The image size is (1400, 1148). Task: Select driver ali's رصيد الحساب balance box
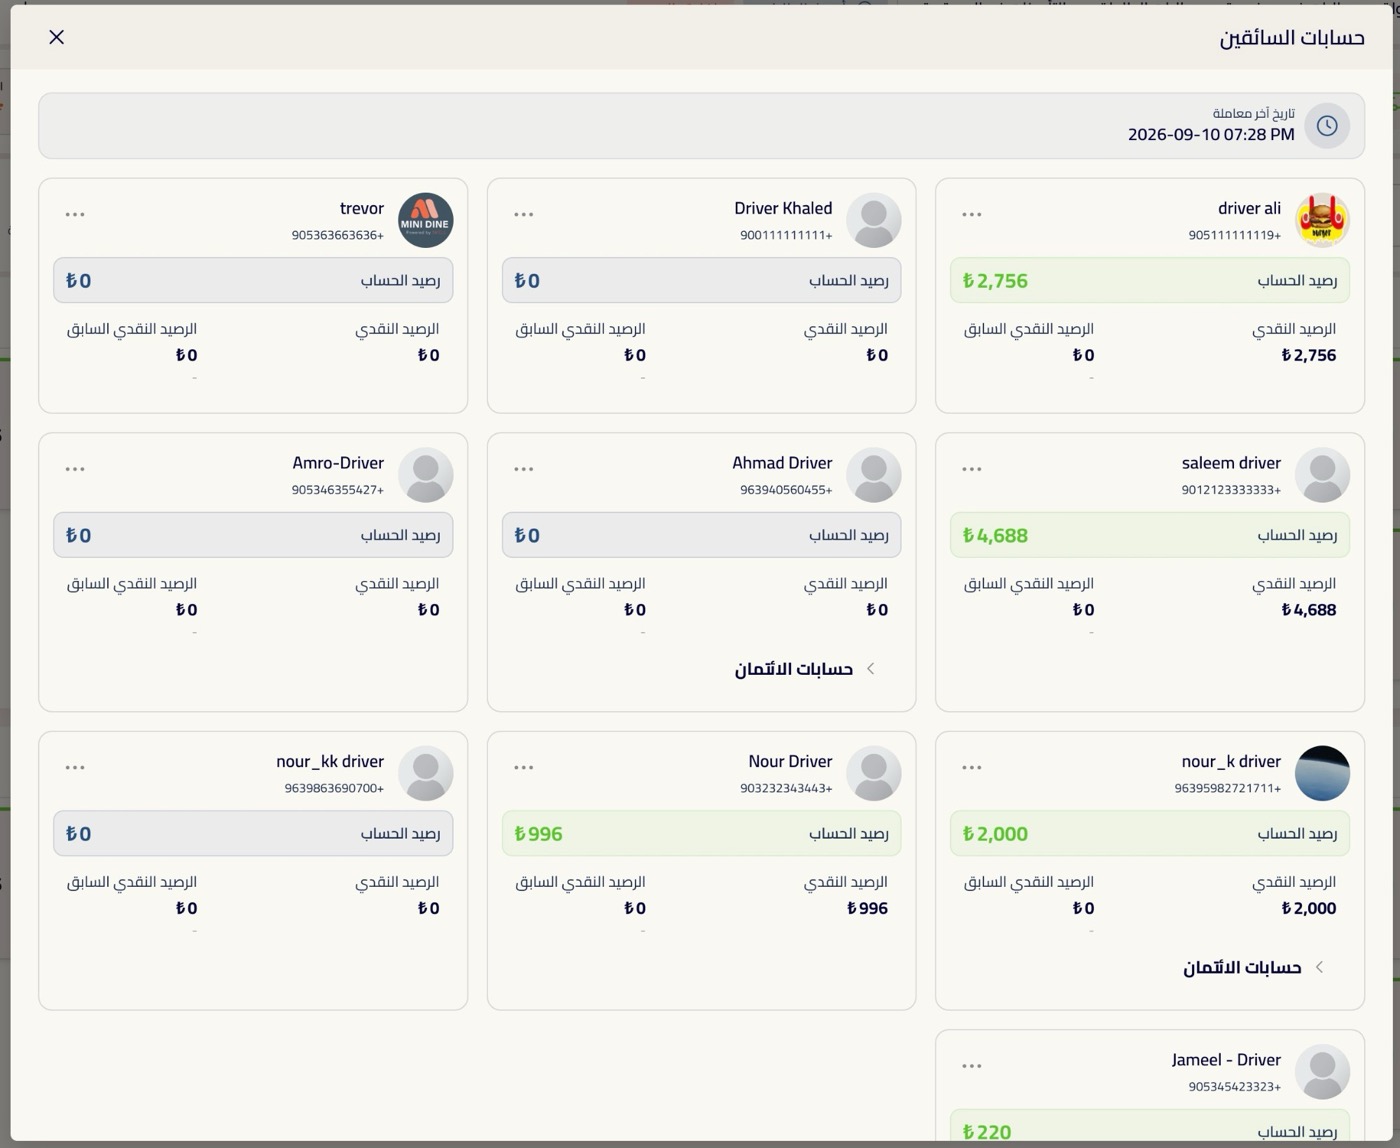pos(1150,280)
